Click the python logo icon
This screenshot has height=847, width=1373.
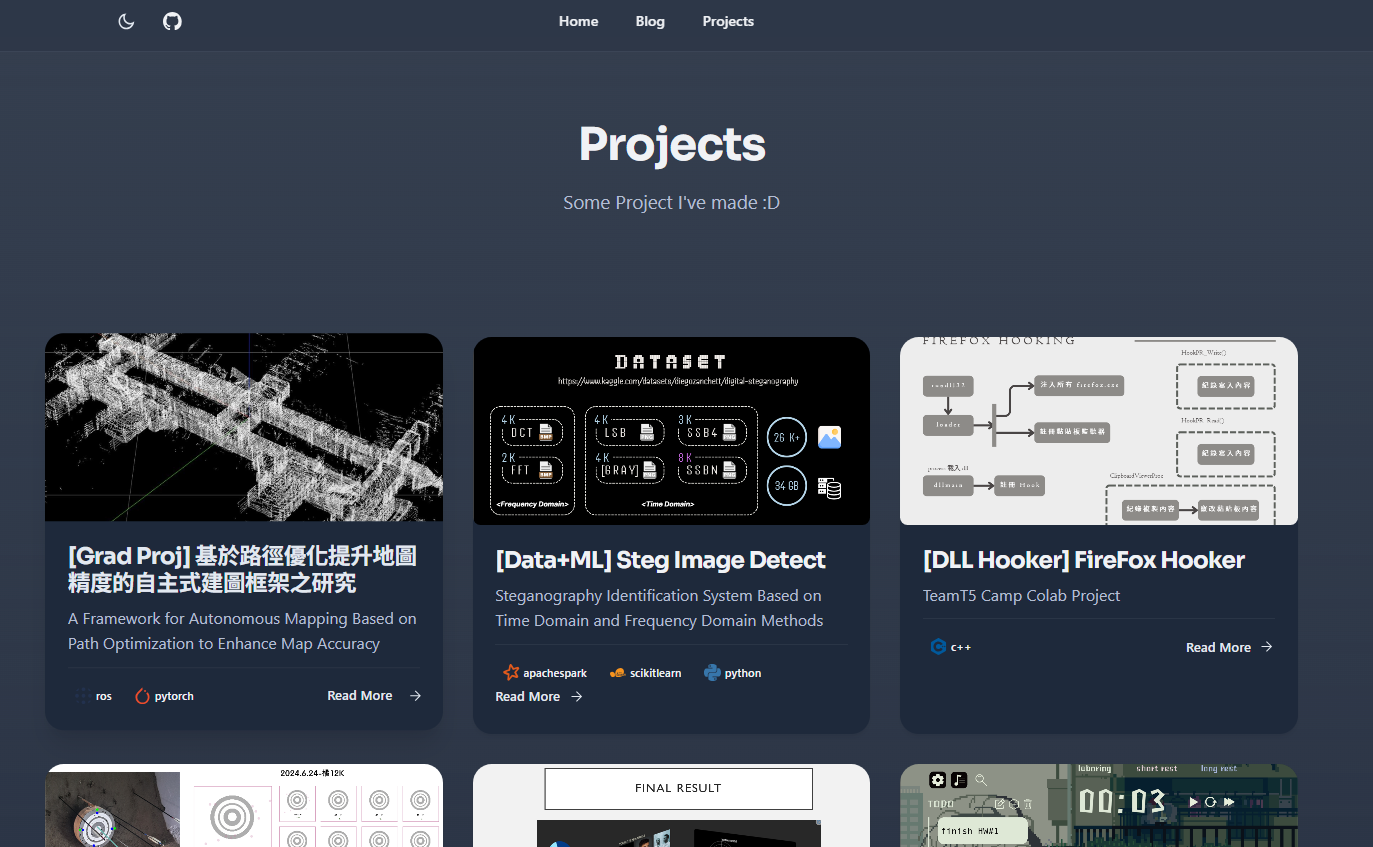pyautogui.click(x=712, y=673)
